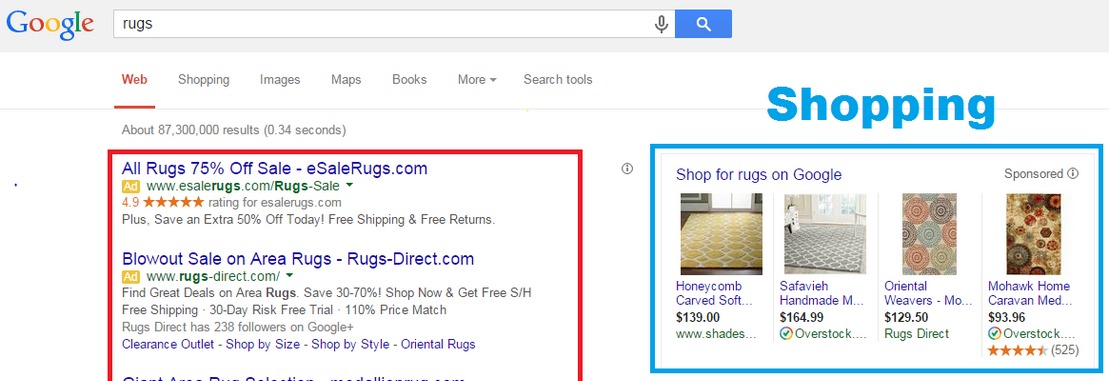Open Search tools options
This screenshot has width=1109, height=381.
click(558, 80)
